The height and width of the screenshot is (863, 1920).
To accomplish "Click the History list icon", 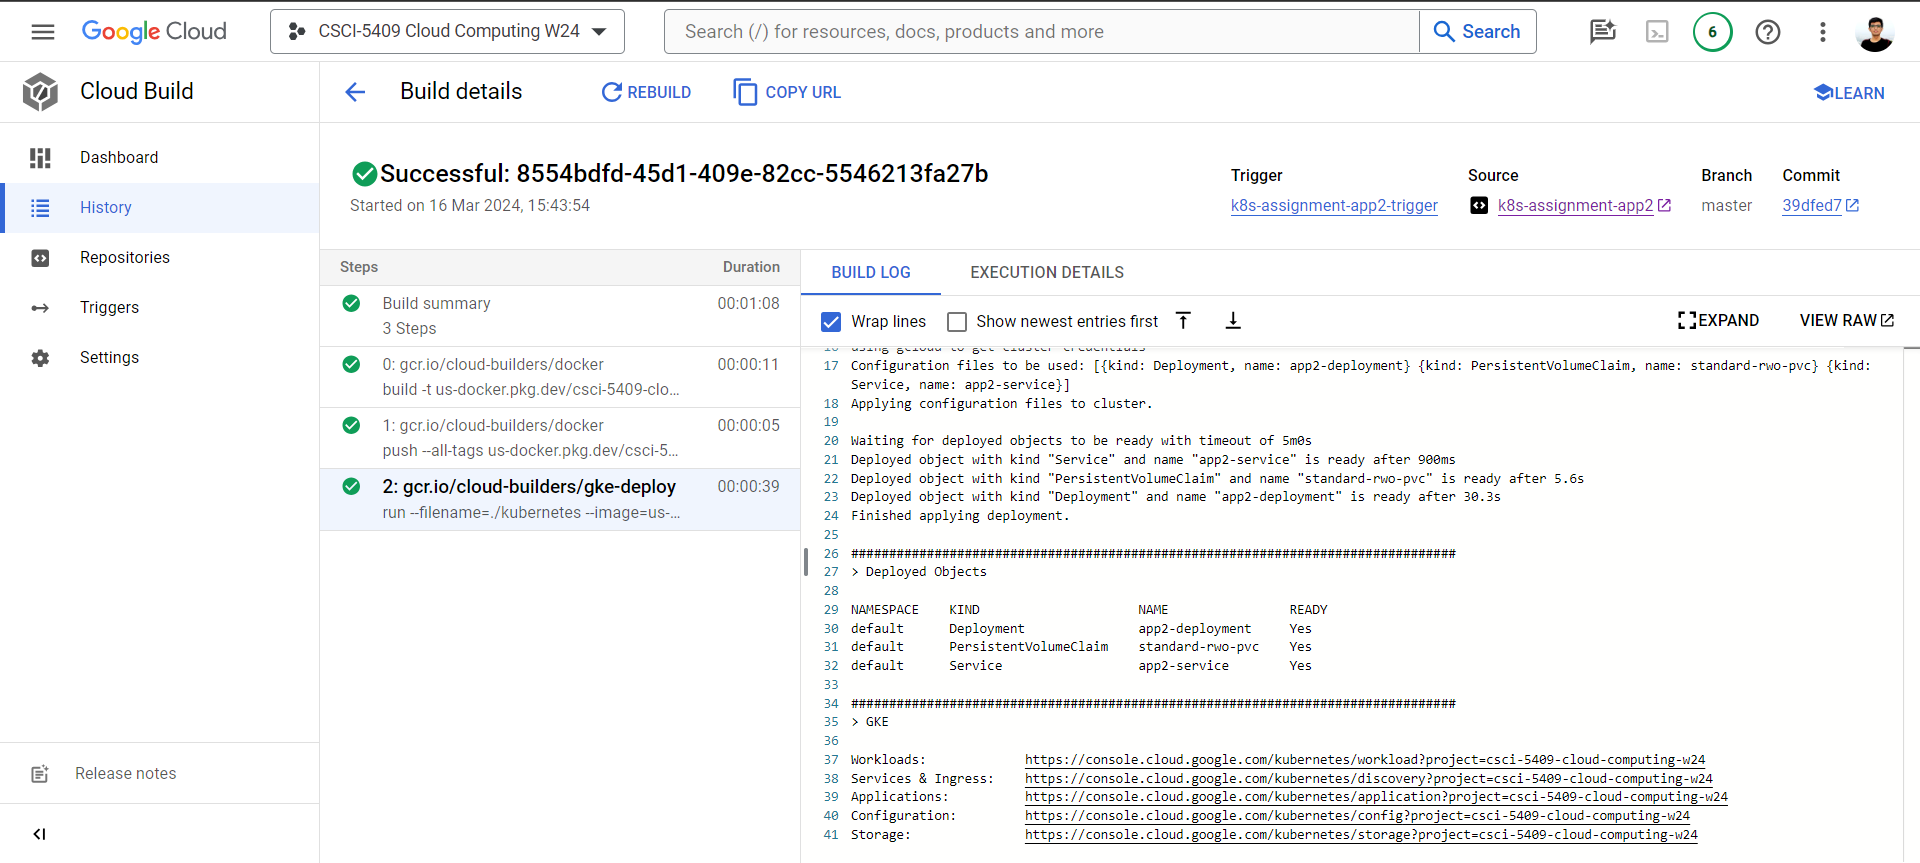I will point(40,208).
